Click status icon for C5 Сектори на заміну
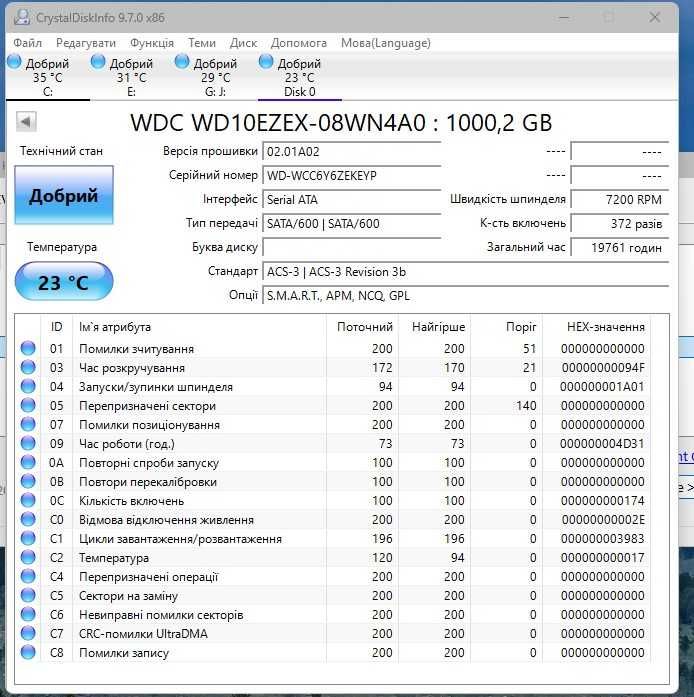Image resolution: width=694 pixels, height=697 pixels. (x=28, y=595)
